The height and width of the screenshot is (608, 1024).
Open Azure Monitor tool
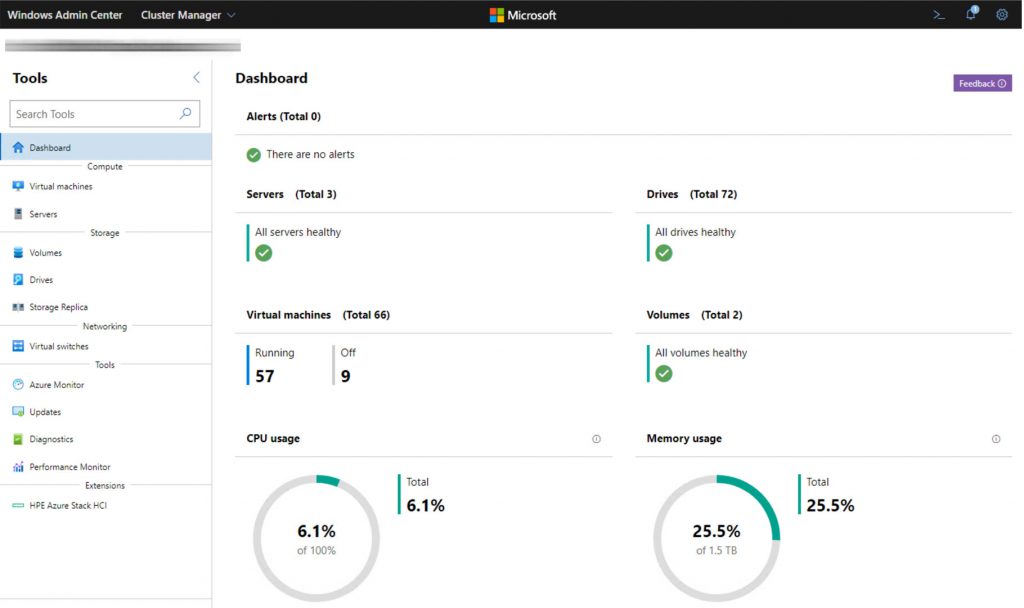point(106,385)
